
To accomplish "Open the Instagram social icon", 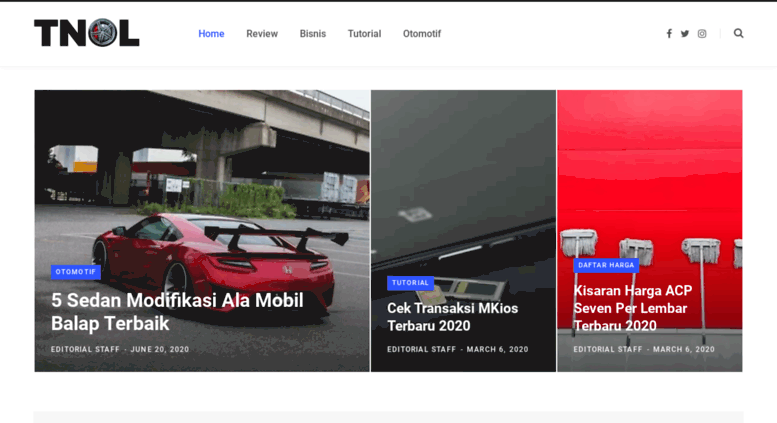I will coord(702,34).
